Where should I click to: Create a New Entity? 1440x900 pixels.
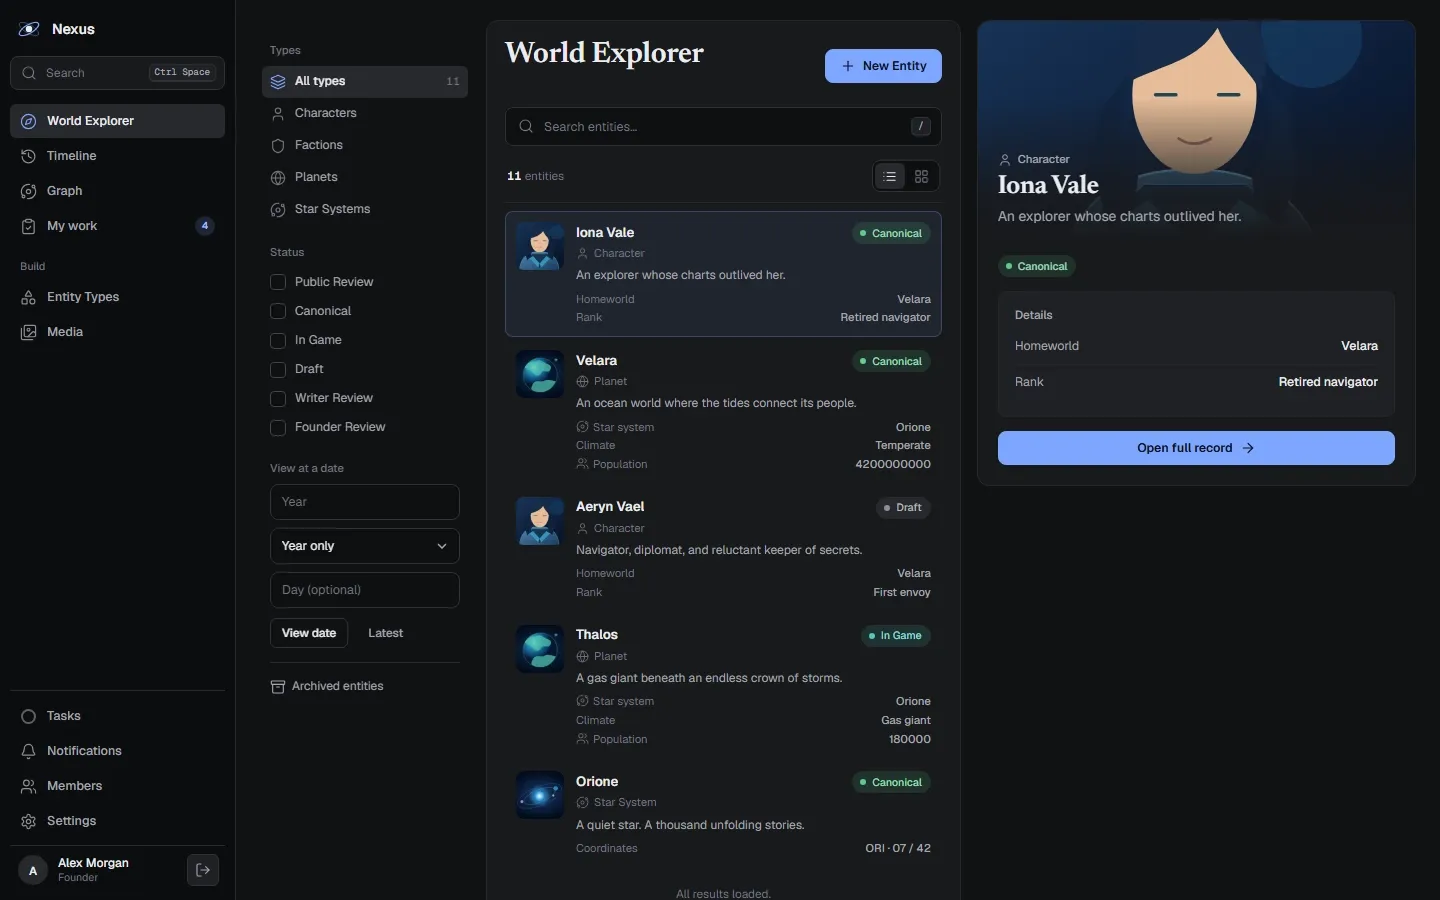tap(883, 66)
